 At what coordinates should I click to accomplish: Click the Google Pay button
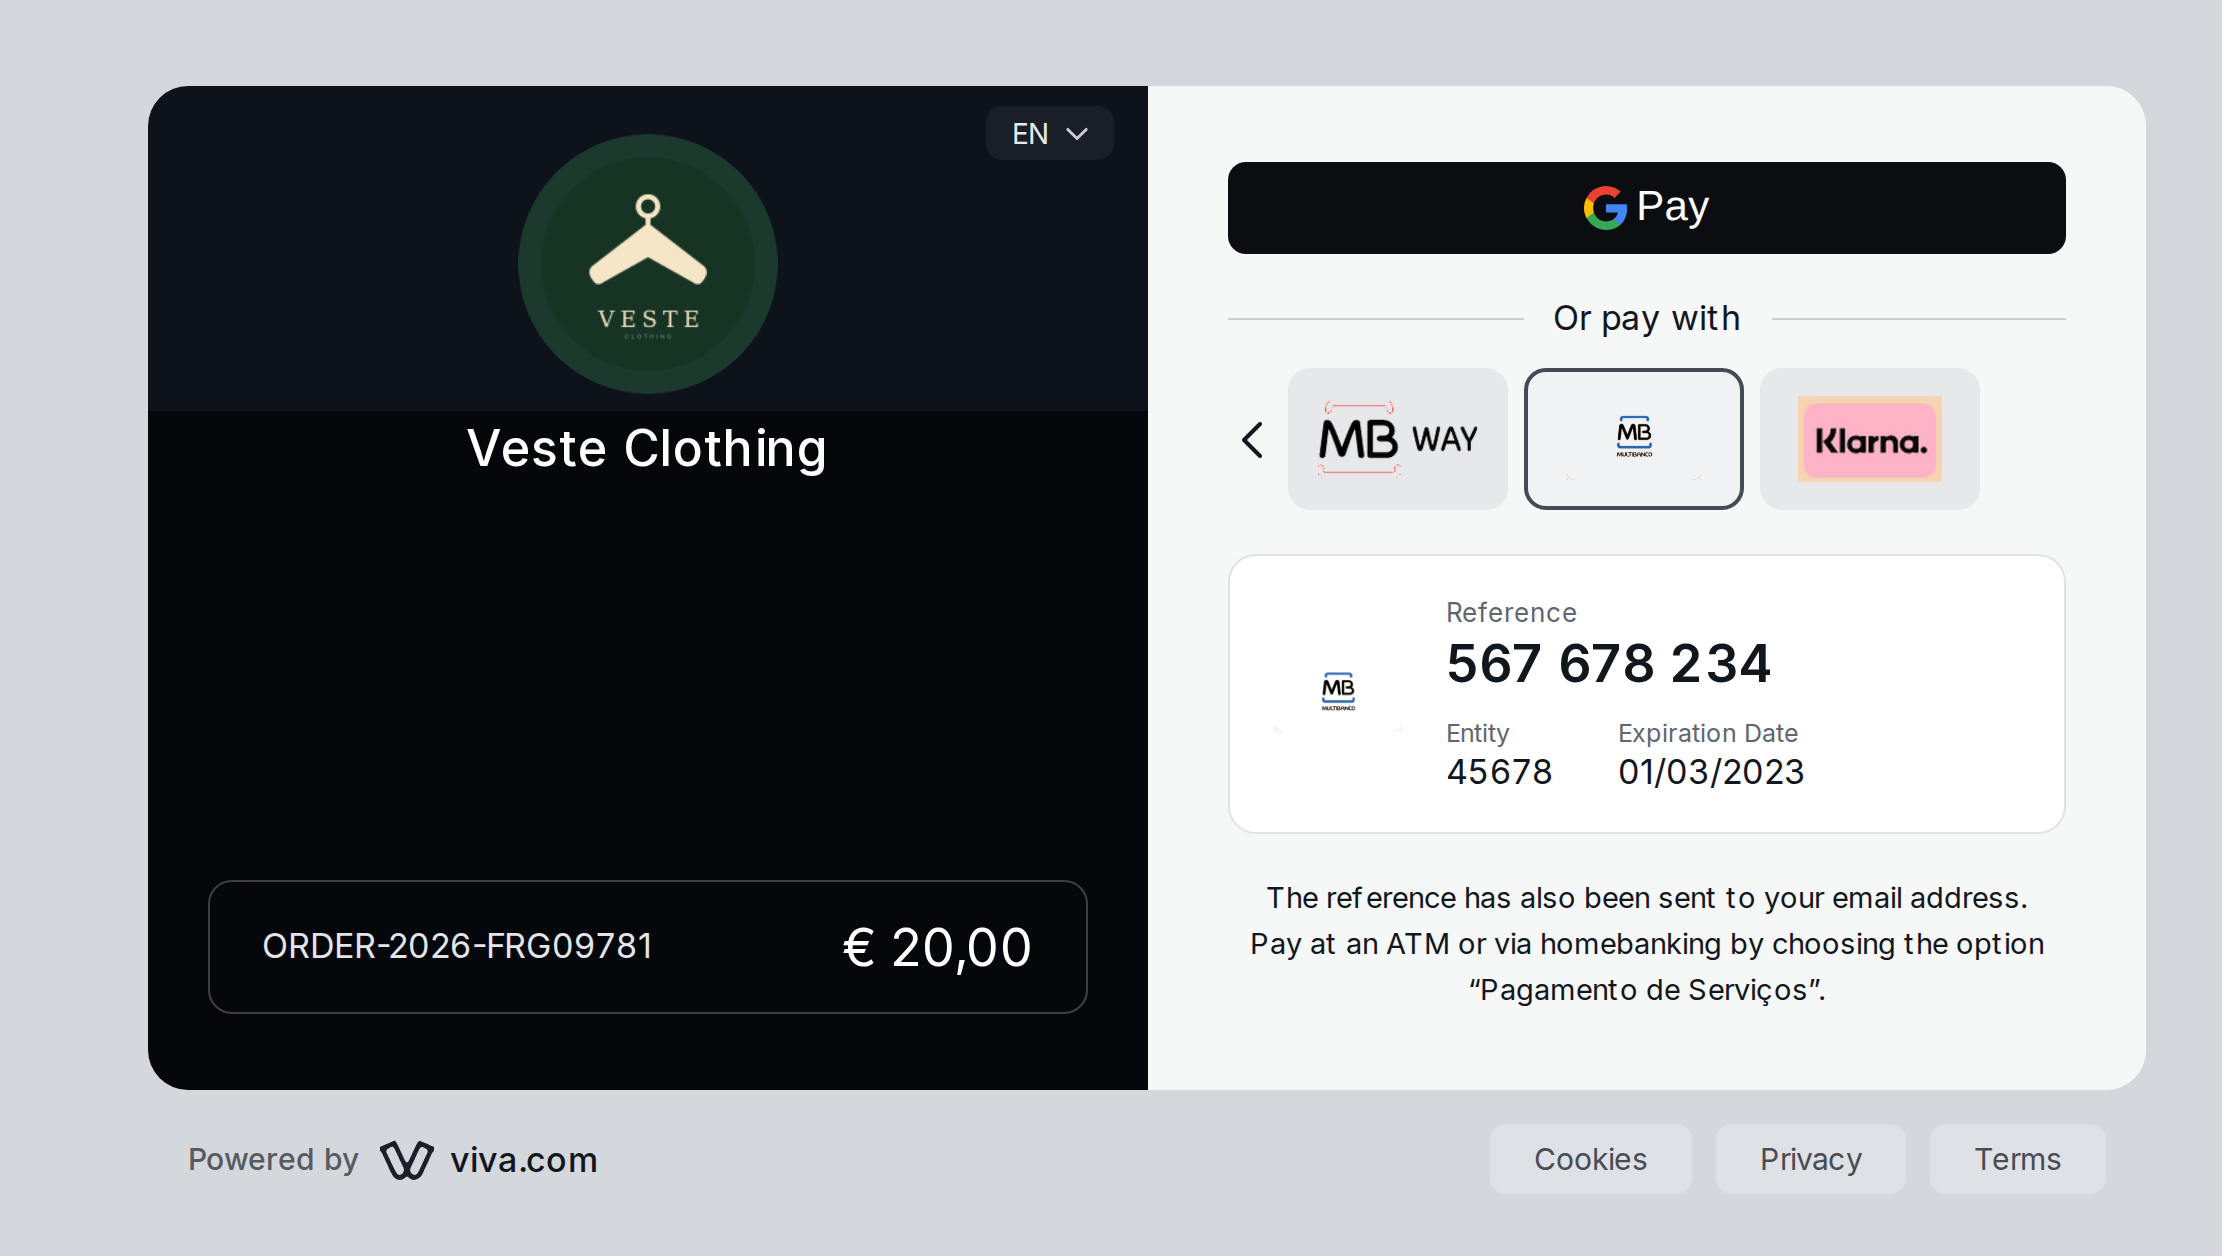point(1646,208)
